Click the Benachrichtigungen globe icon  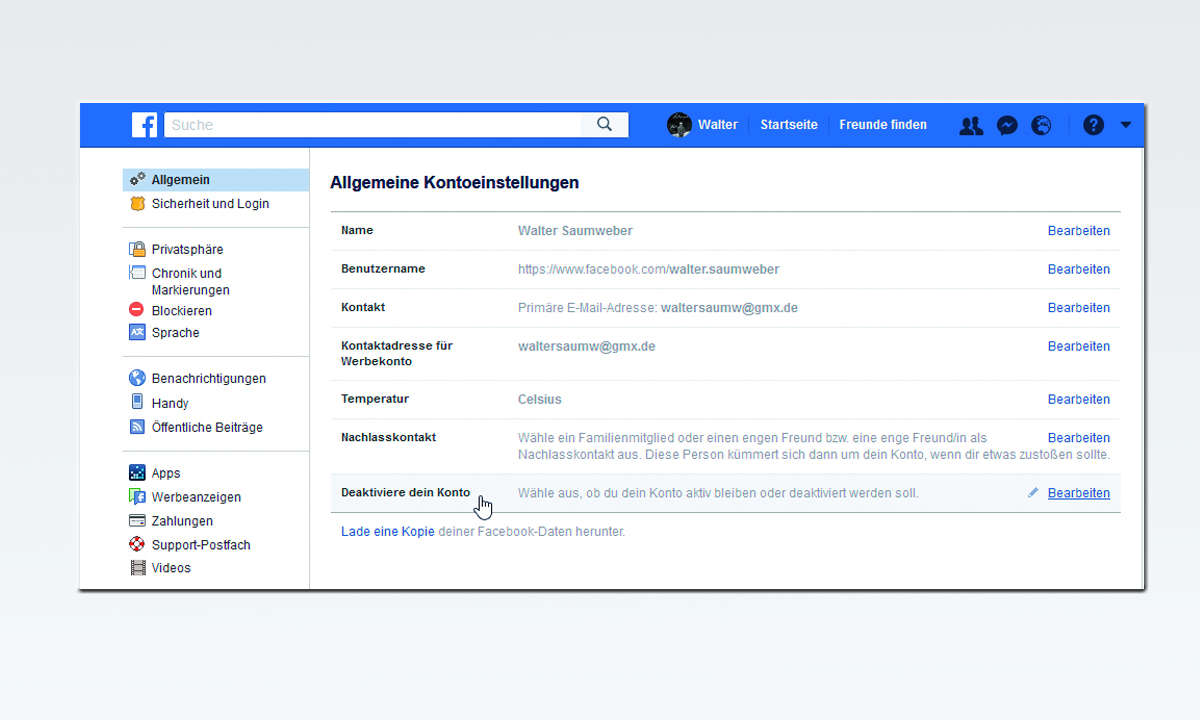pos(138,378)
